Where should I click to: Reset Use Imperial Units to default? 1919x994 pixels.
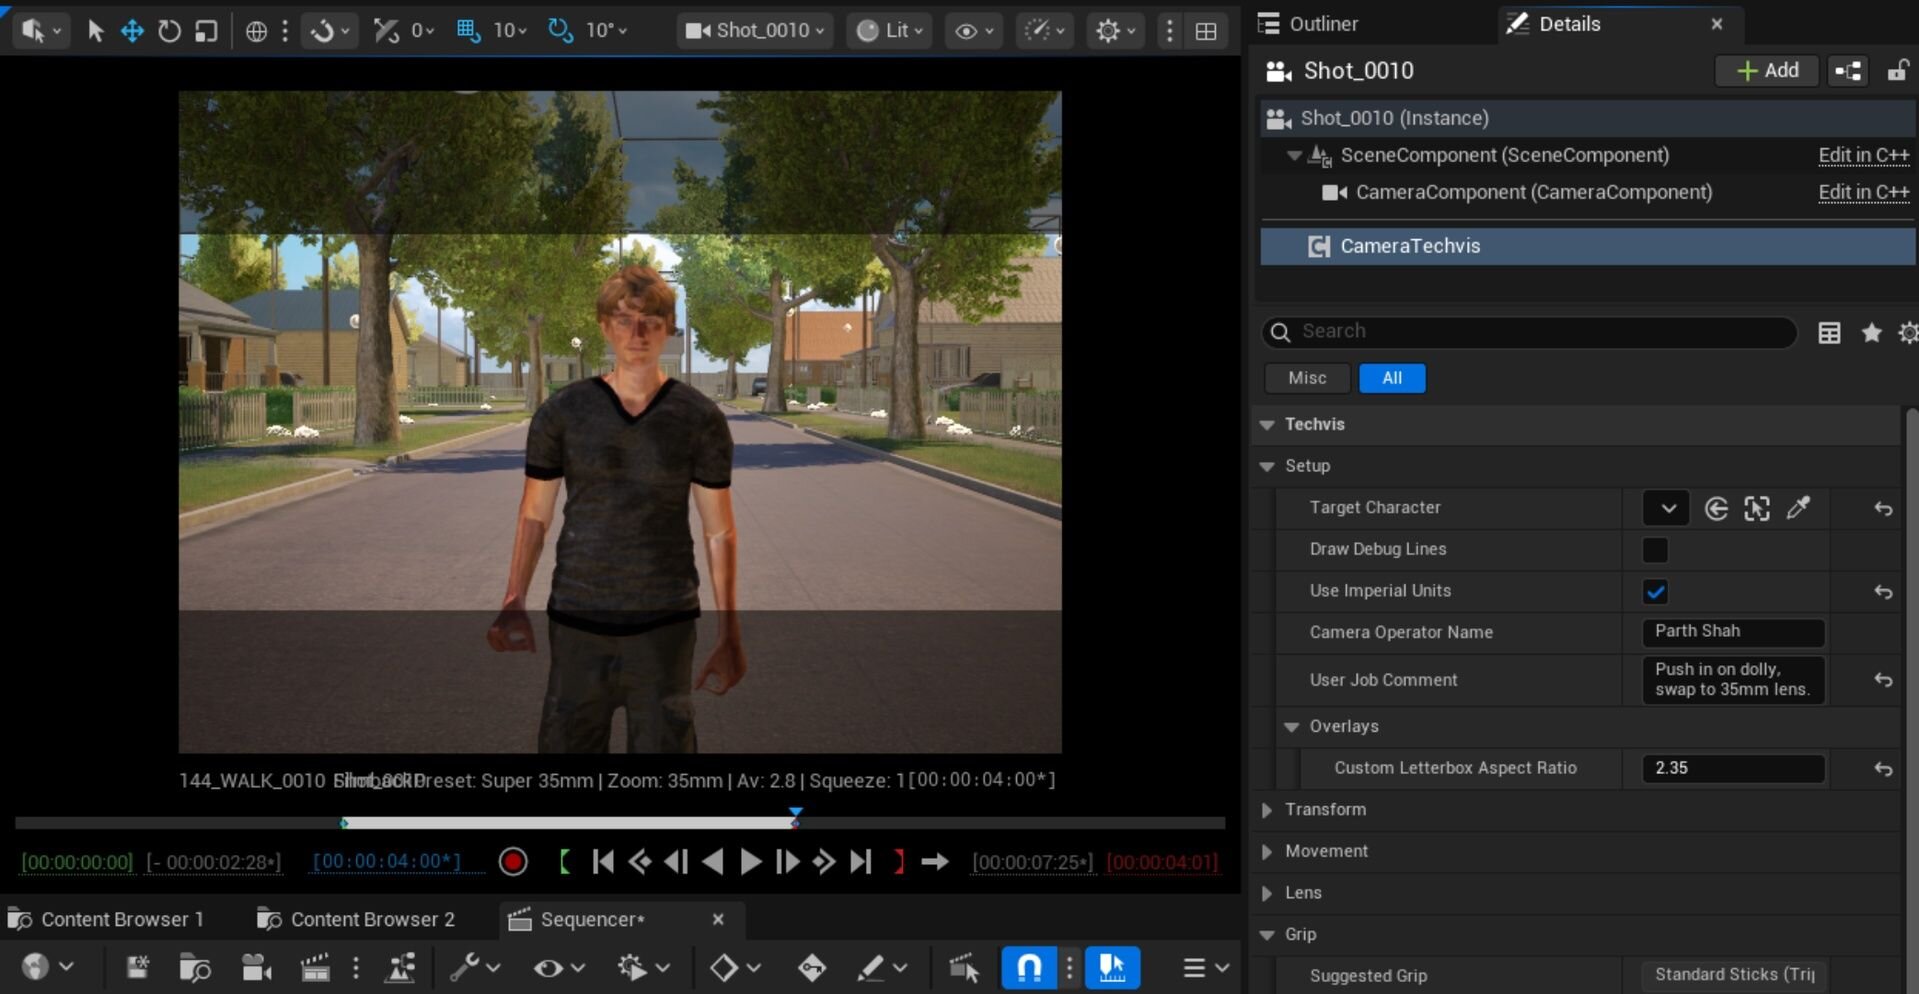[x=1883, y=592]
